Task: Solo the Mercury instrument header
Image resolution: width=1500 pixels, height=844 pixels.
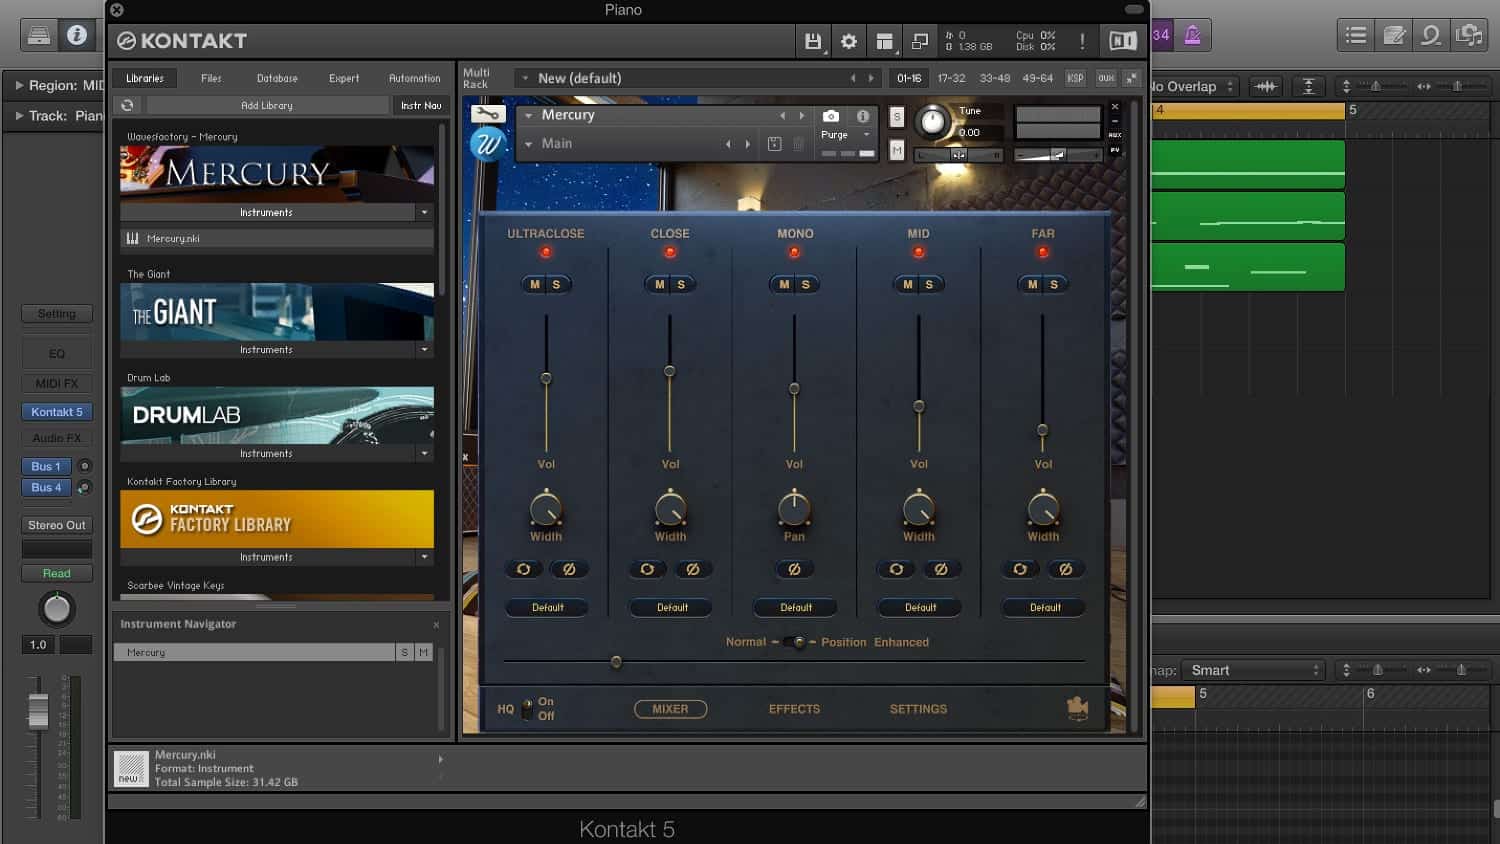Action: pos(897,117)
